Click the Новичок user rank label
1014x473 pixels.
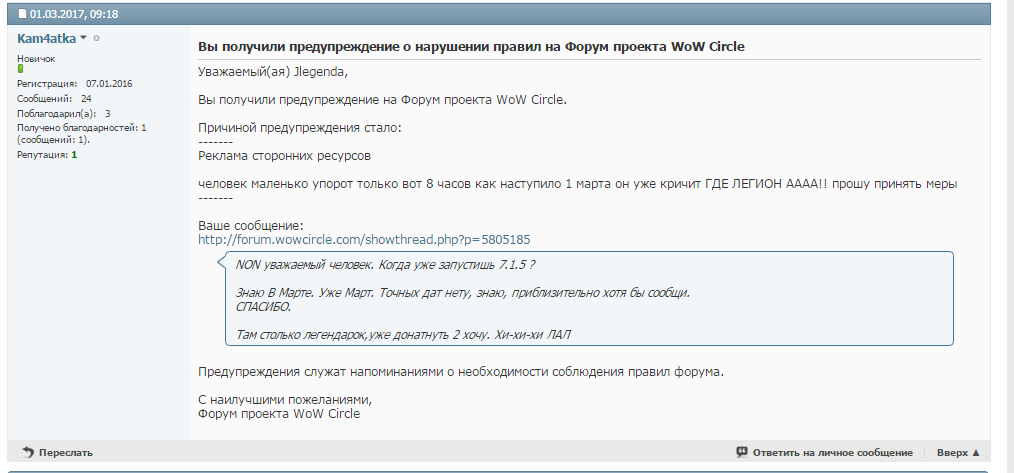point(36,59)
